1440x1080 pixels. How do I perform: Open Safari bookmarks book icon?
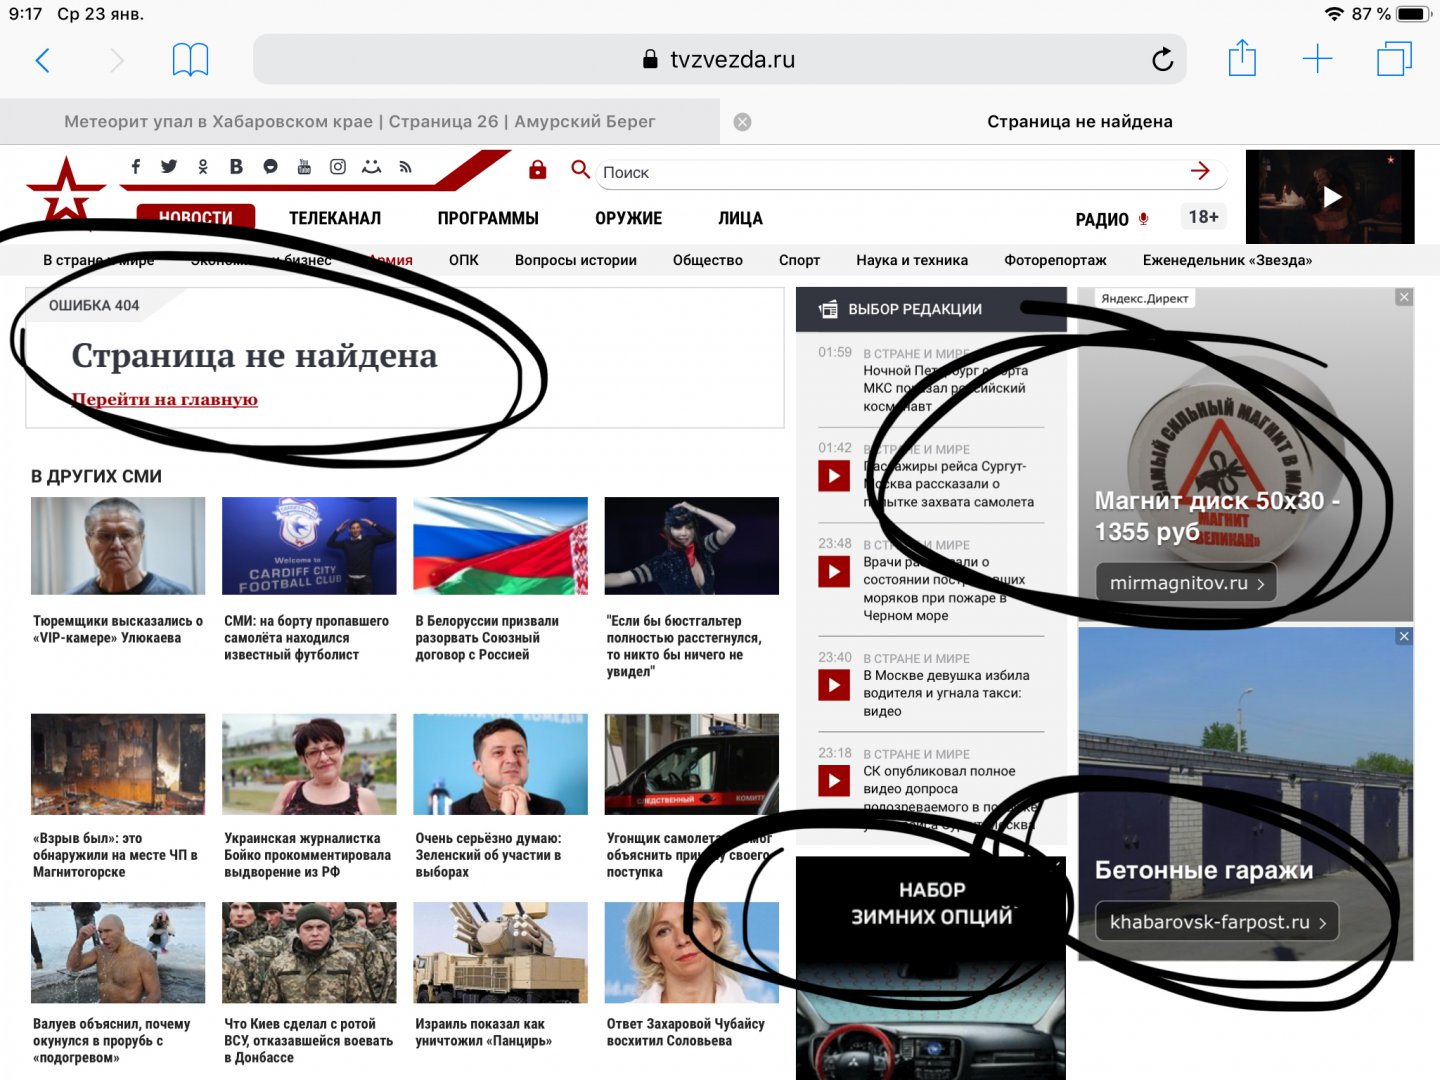(190, 60)
